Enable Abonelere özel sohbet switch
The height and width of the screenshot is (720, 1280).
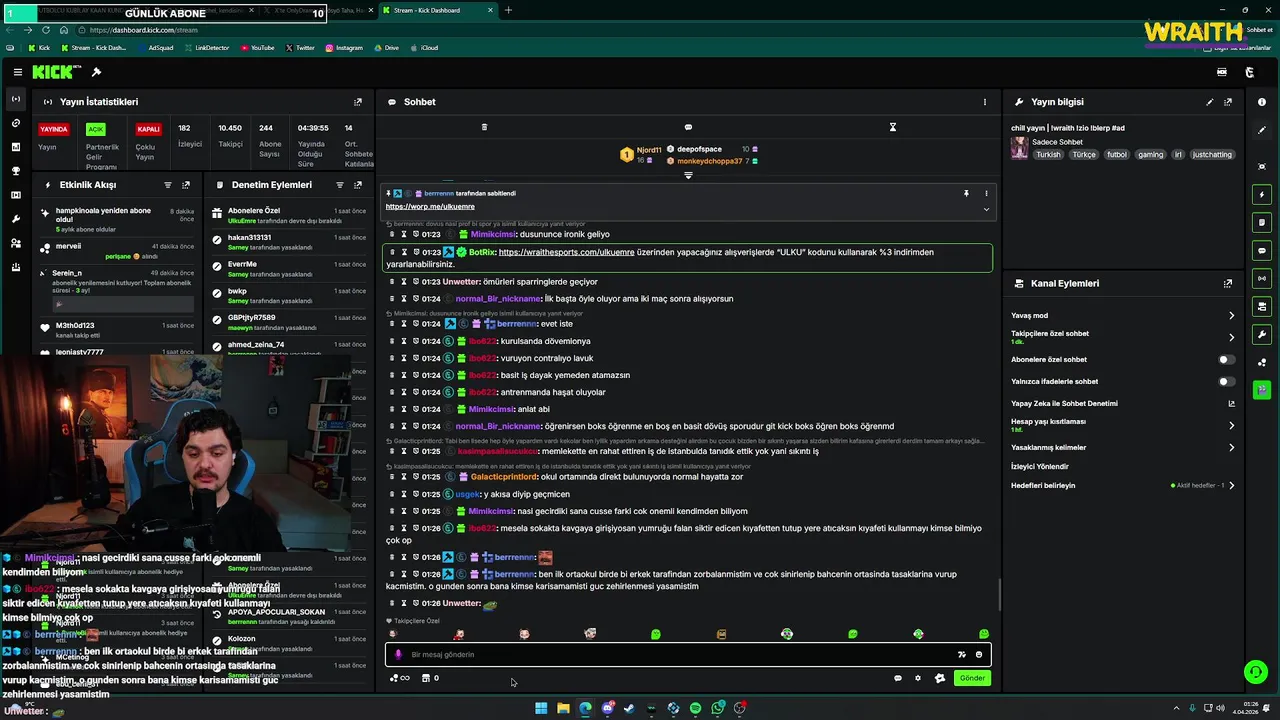(x=1226, y=359)
